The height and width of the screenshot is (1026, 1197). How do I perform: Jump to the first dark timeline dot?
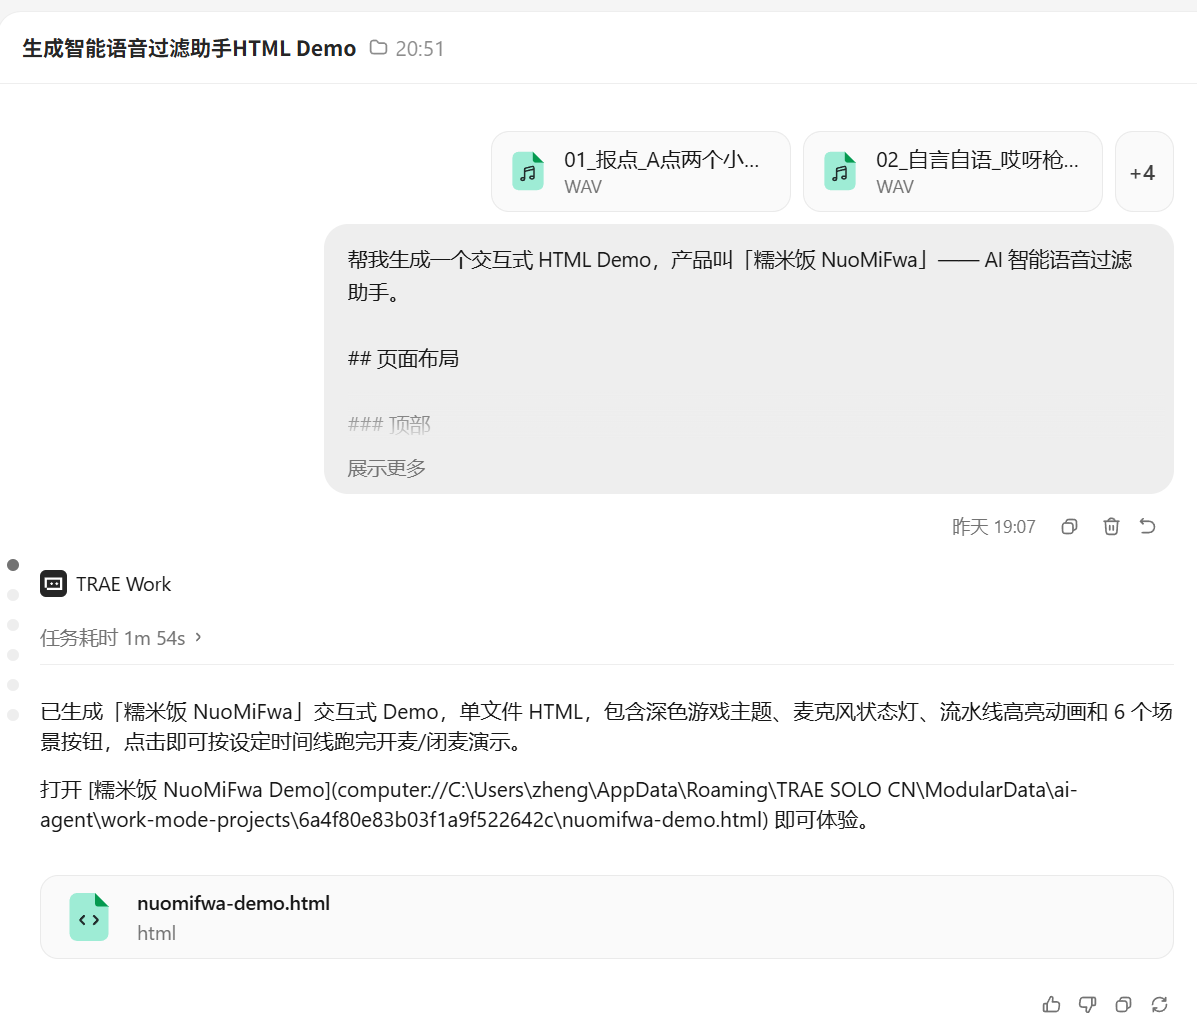13,565
